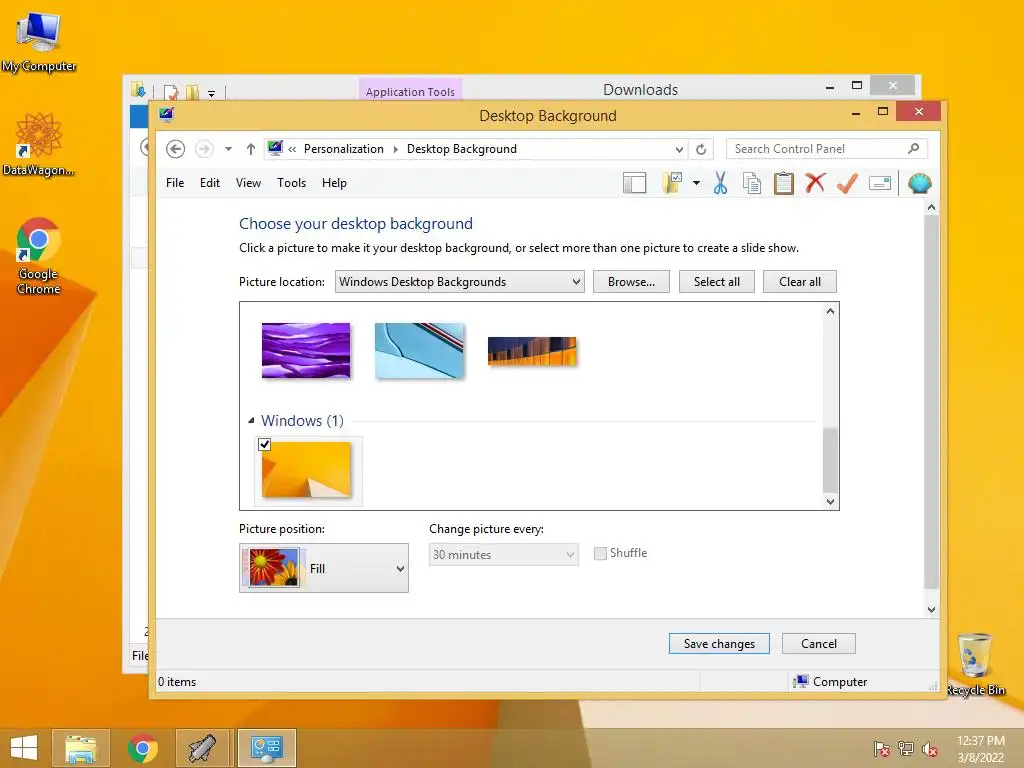Open the Picture location dropdown

[x=460, y=282]
